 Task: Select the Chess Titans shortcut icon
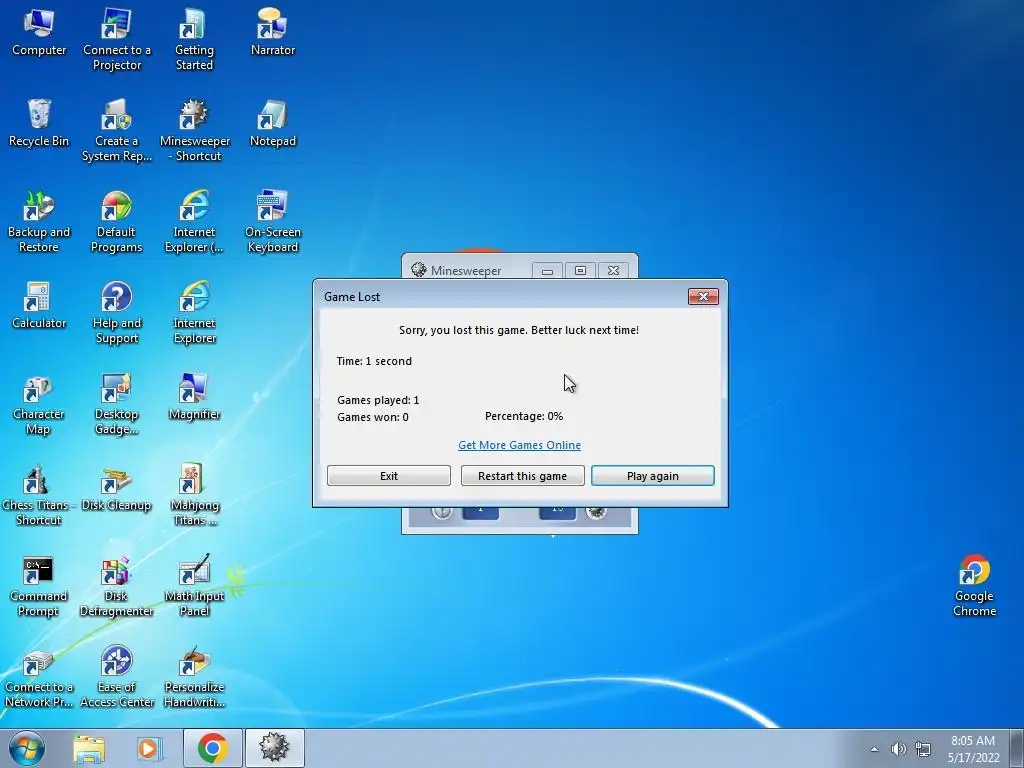[38, 494]
